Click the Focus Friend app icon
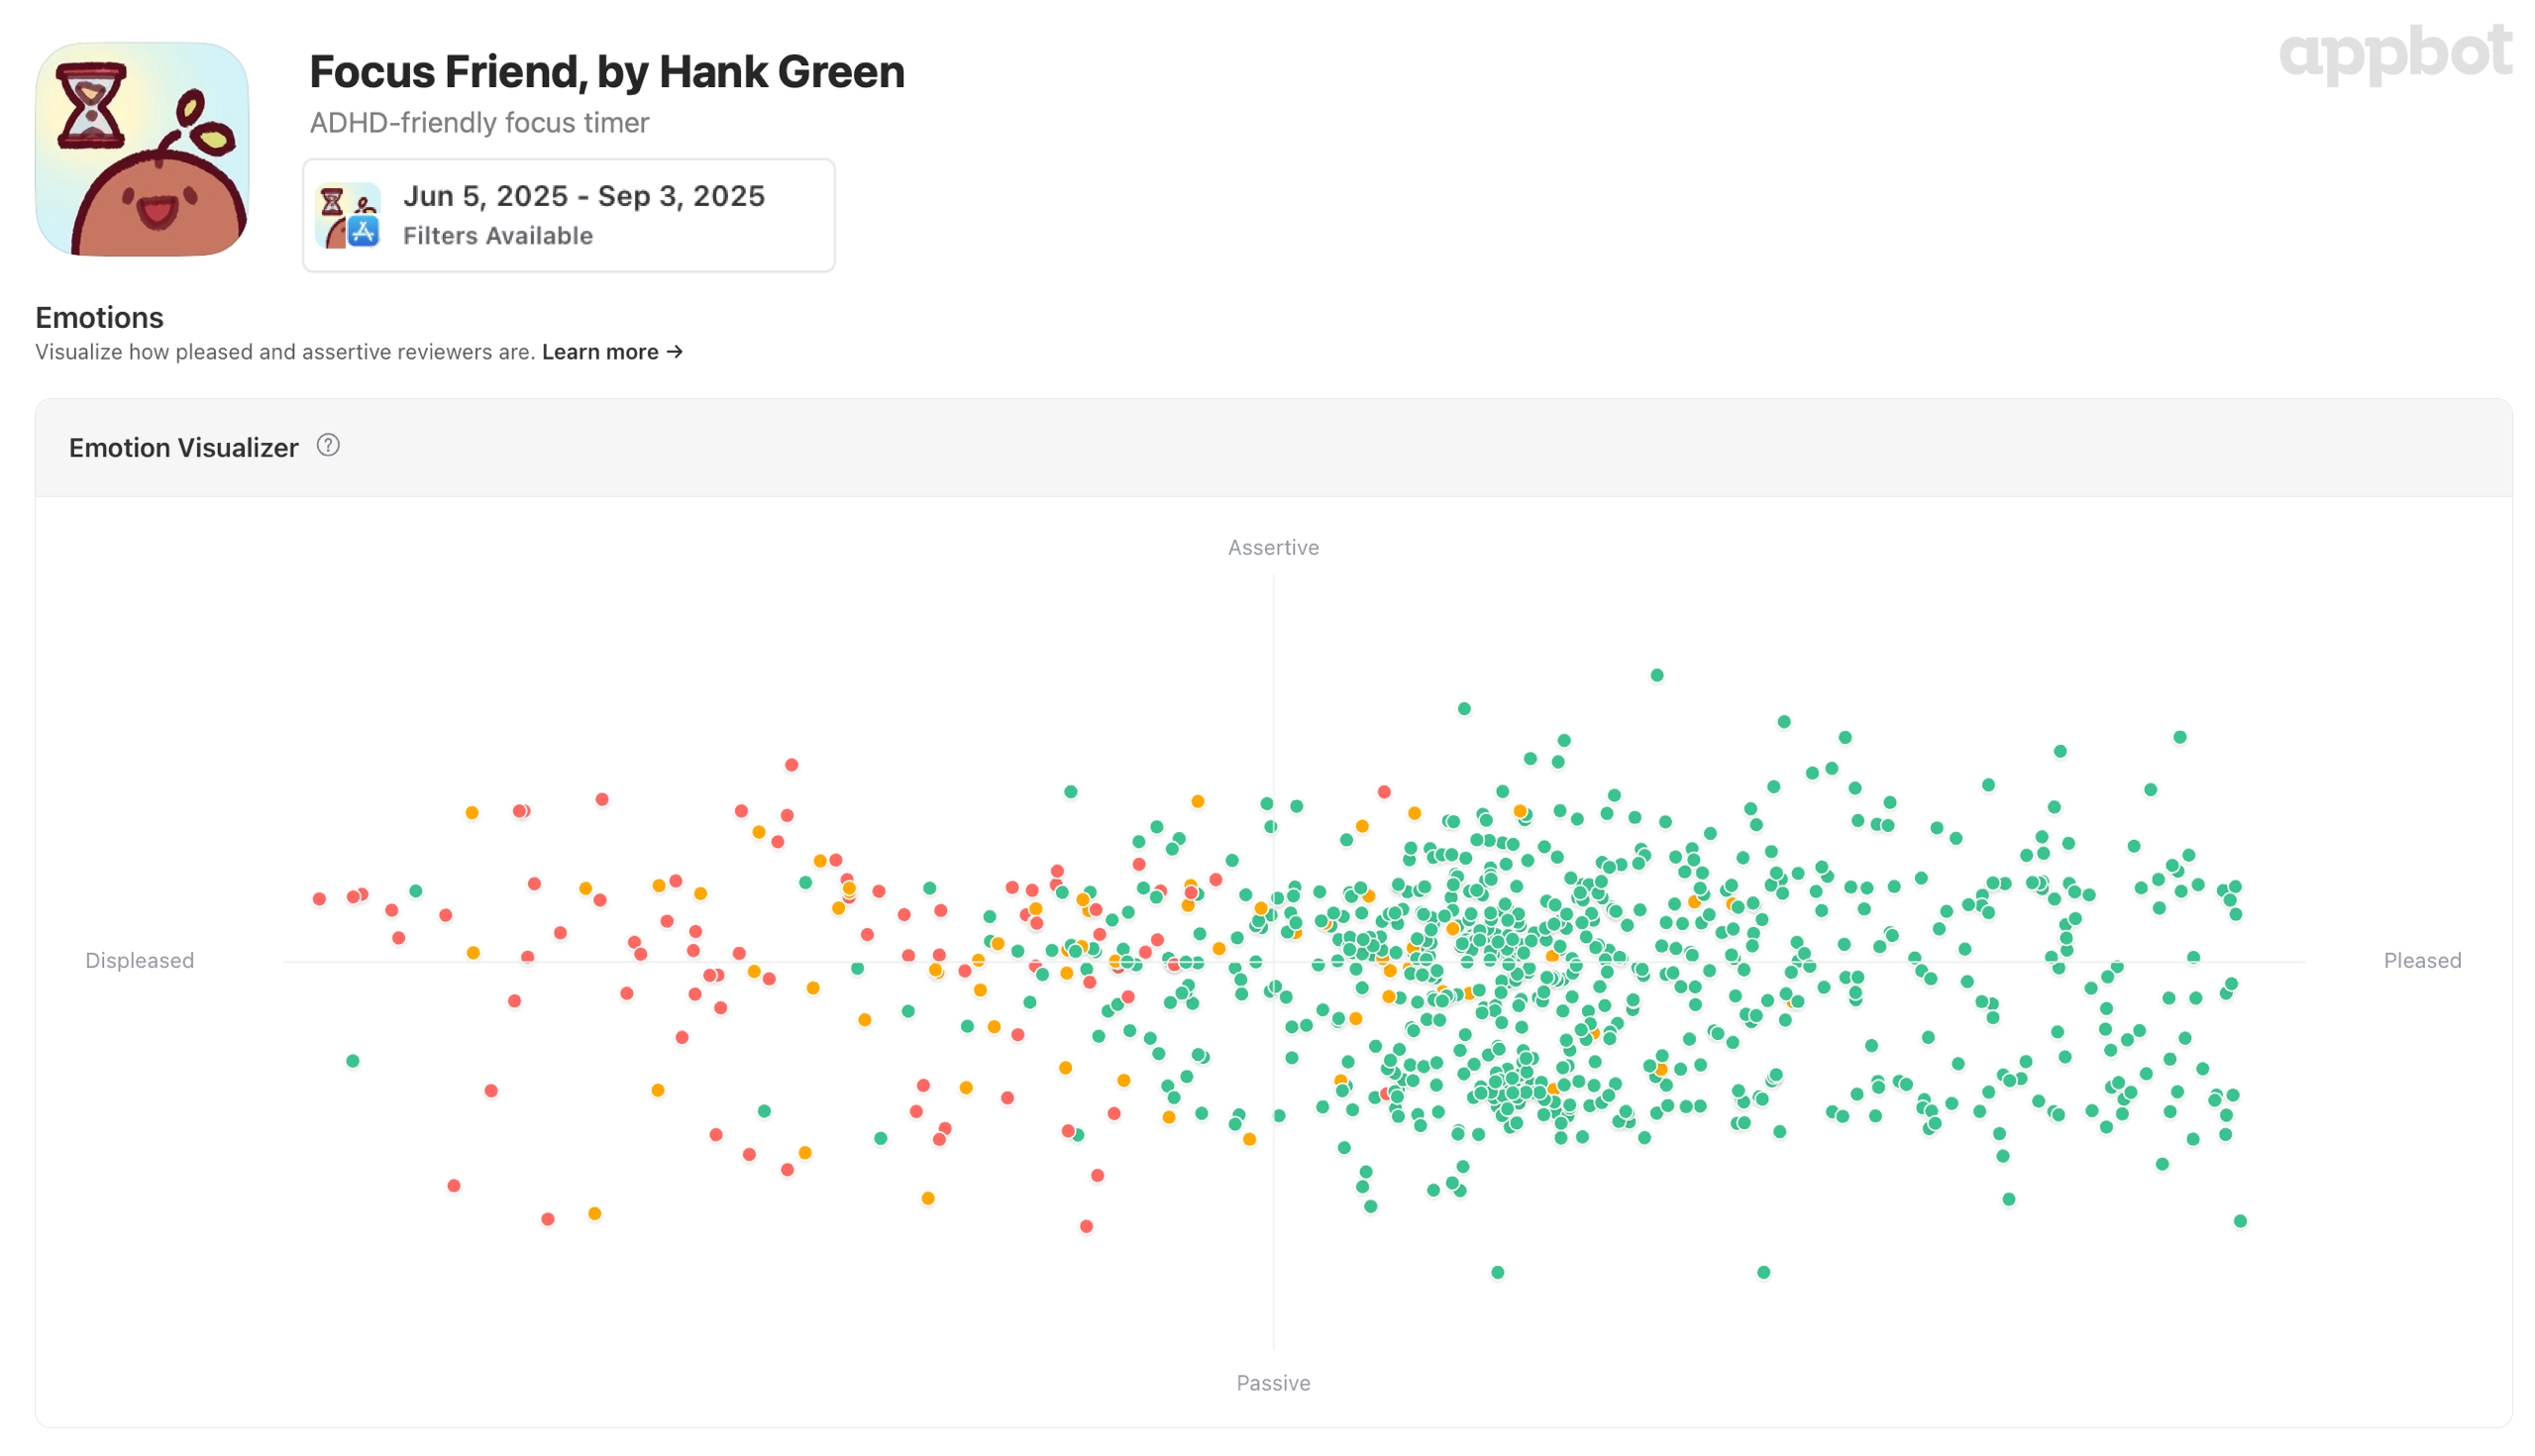This screenshot has height=1456, width=2535. (142, 149)
